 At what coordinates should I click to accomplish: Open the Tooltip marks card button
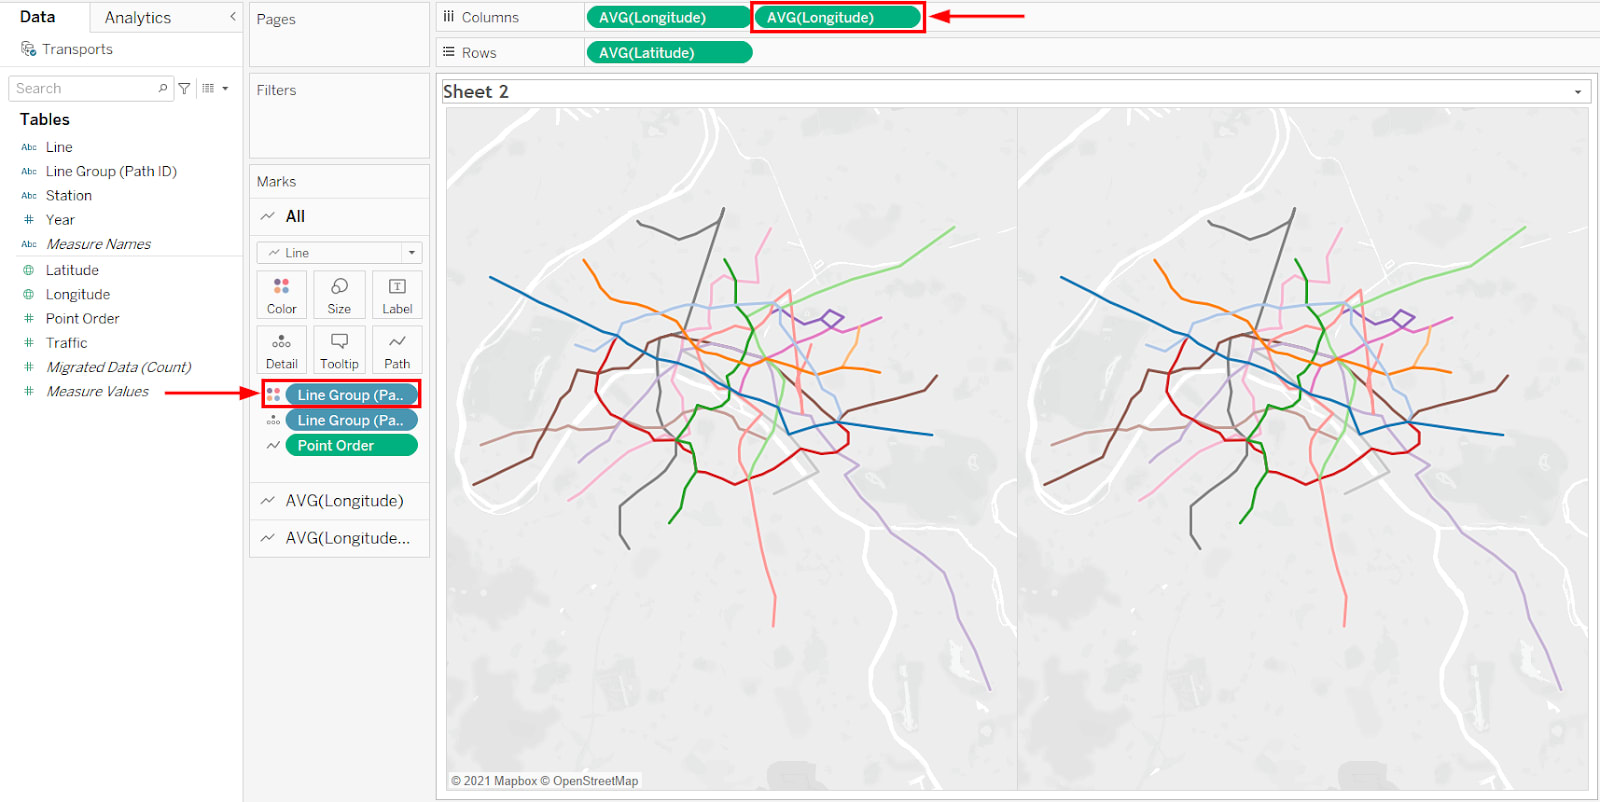pyautogui.click(x=339, y=350)
